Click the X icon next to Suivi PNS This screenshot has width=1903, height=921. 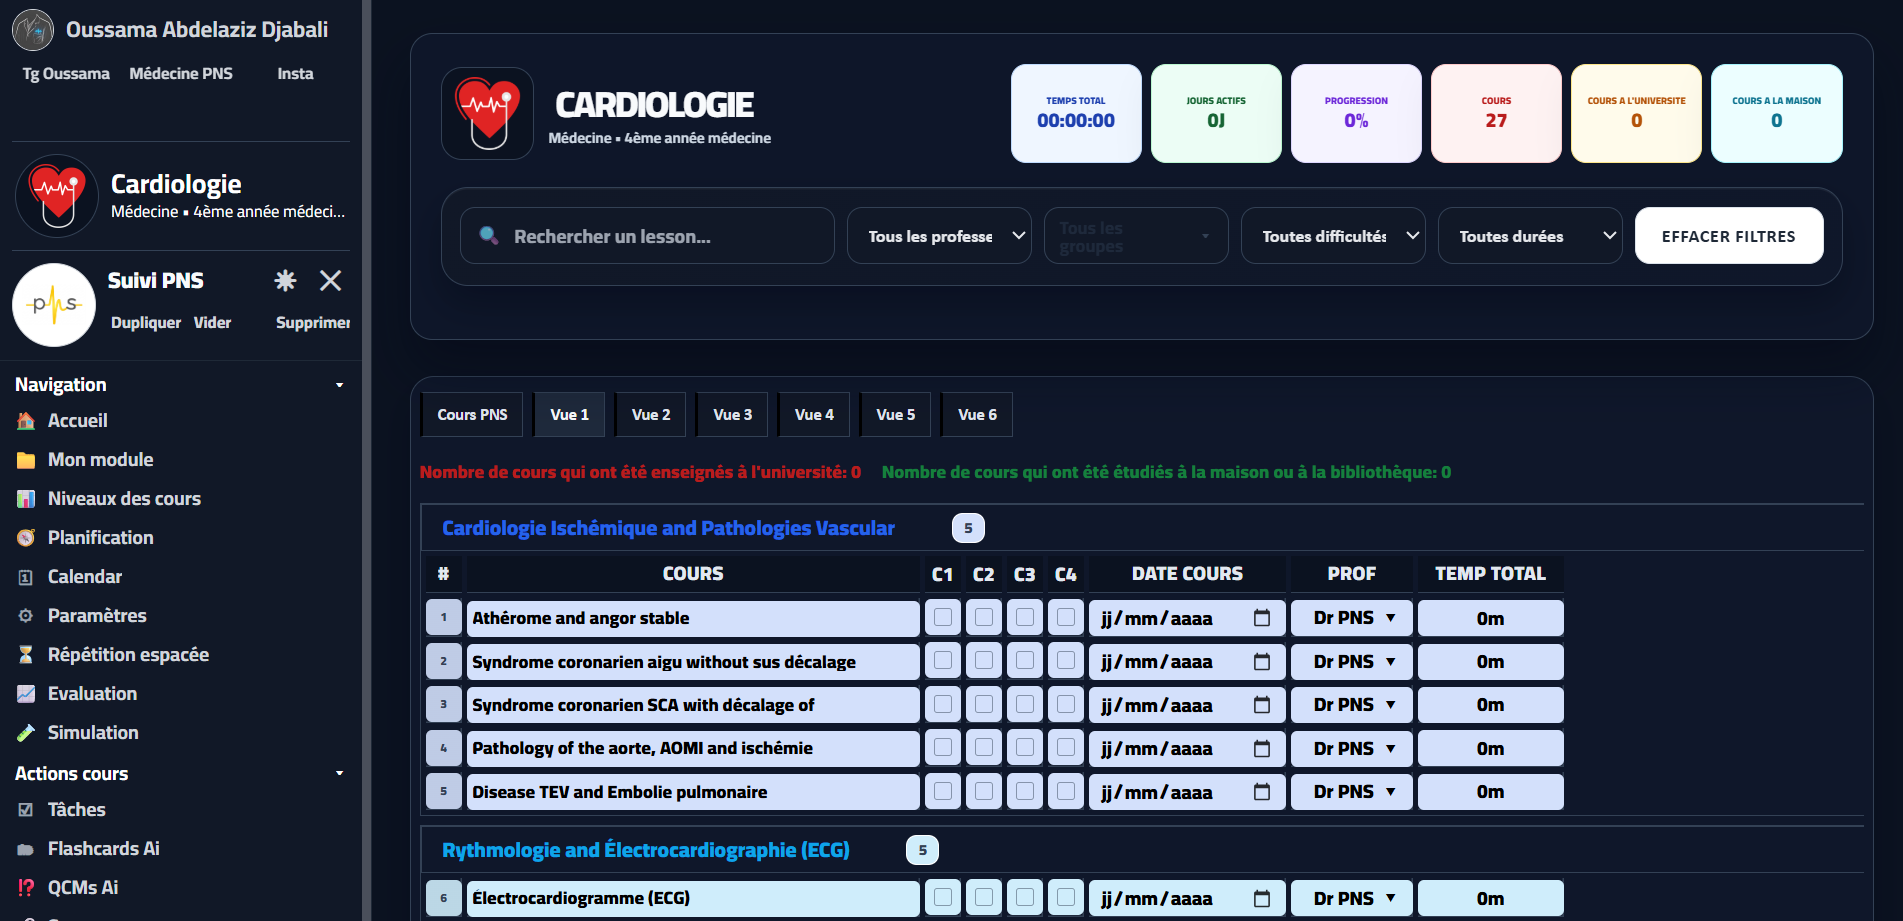click(x=330, y=281)
